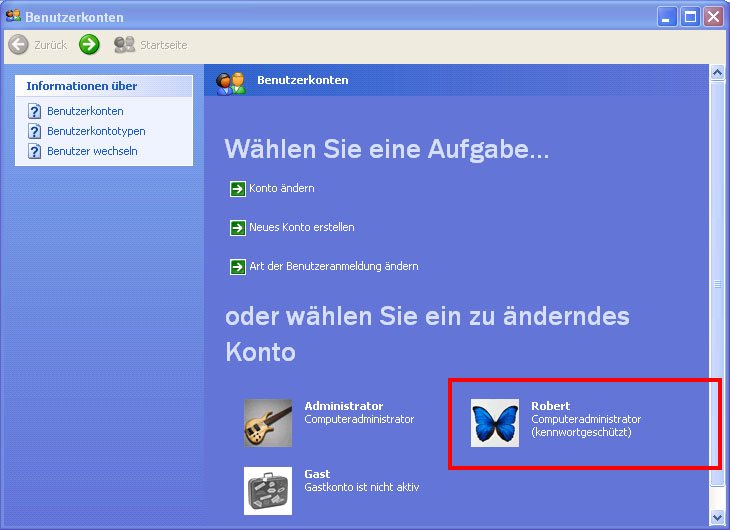Select Robert's blue butterfly picture
Image resolution: width=730 pixels, height=530 pixels.
[495, 423]
